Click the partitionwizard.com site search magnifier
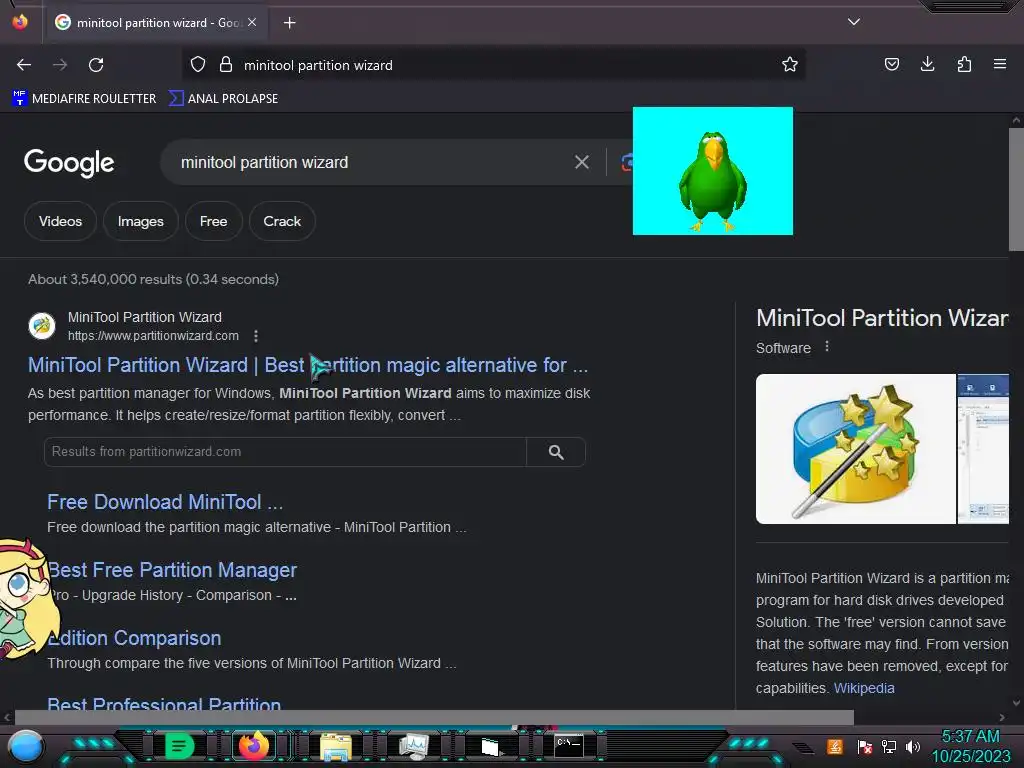The width and height of the screenshot is (1024, 768). (556, 452)
